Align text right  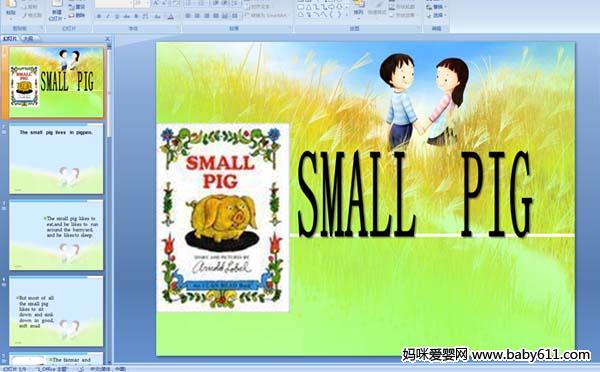207,16
